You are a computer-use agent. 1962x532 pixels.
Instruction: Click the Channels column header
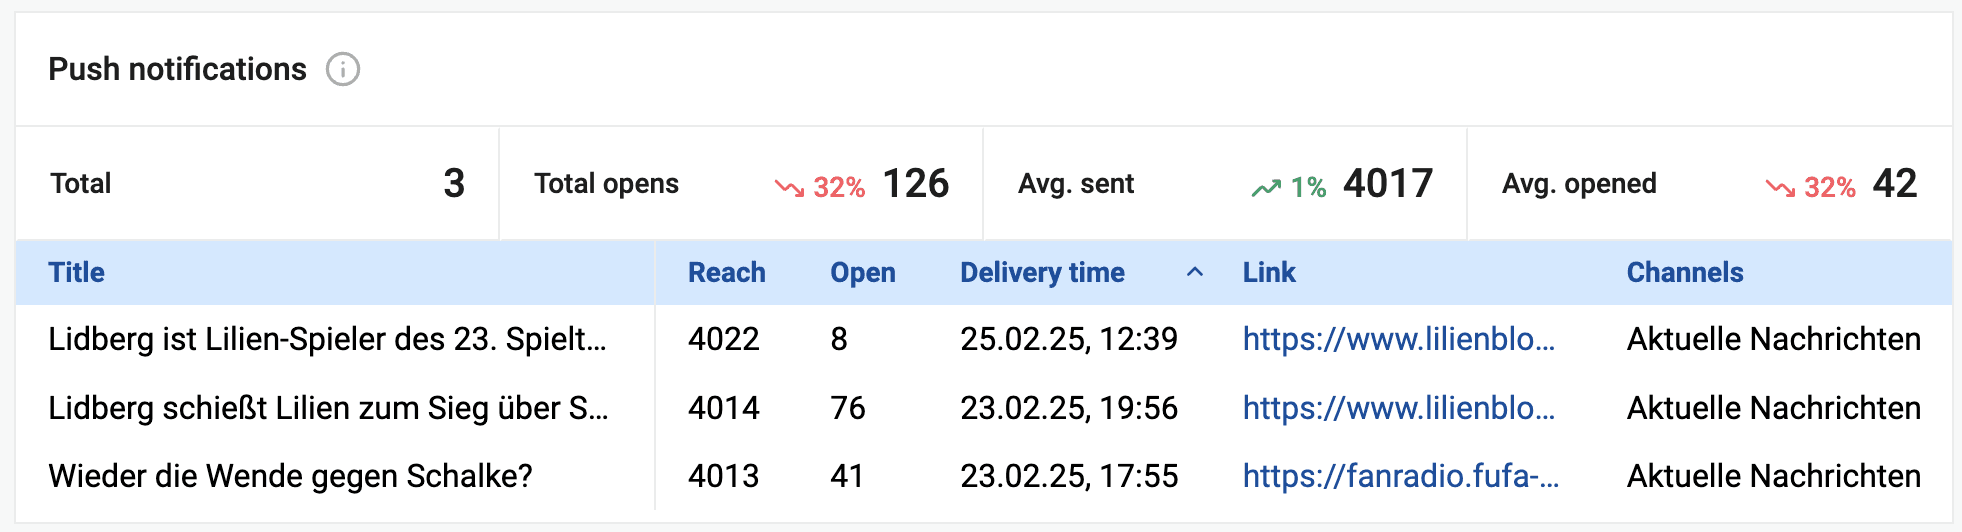(1685, 272)
